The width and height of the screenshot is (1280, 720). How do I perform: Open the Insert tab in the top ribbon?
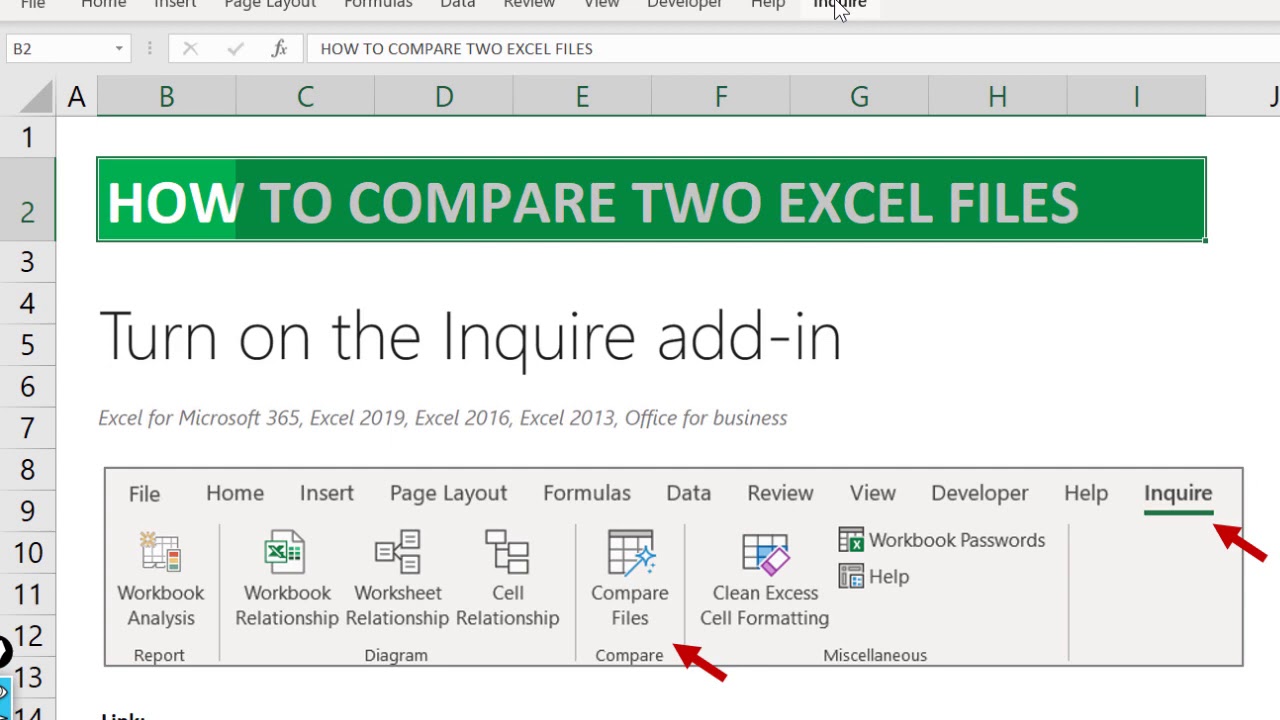click(x=175, y=4)
